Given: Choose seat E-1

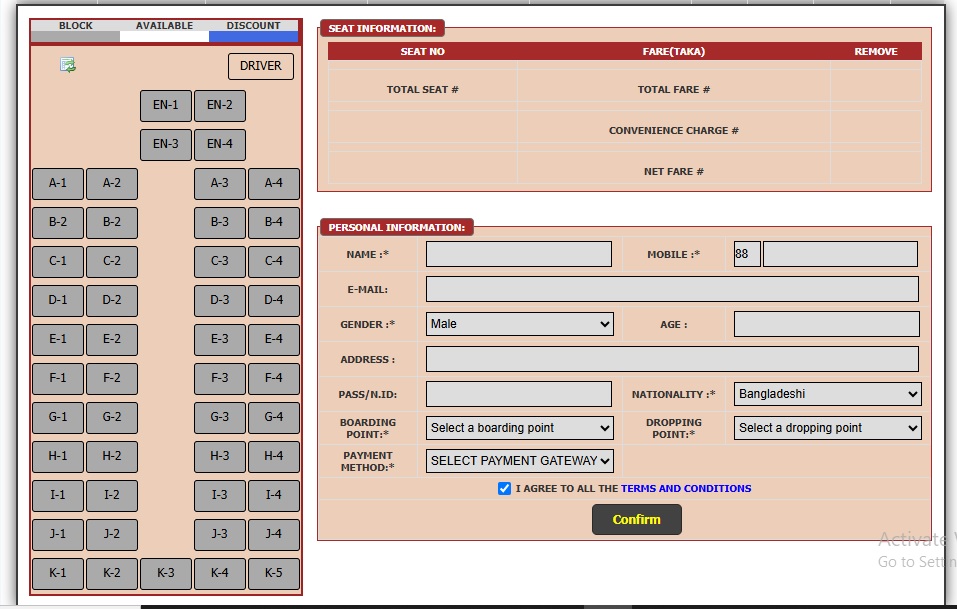Looking at the screenshot, I should [58, 340].
